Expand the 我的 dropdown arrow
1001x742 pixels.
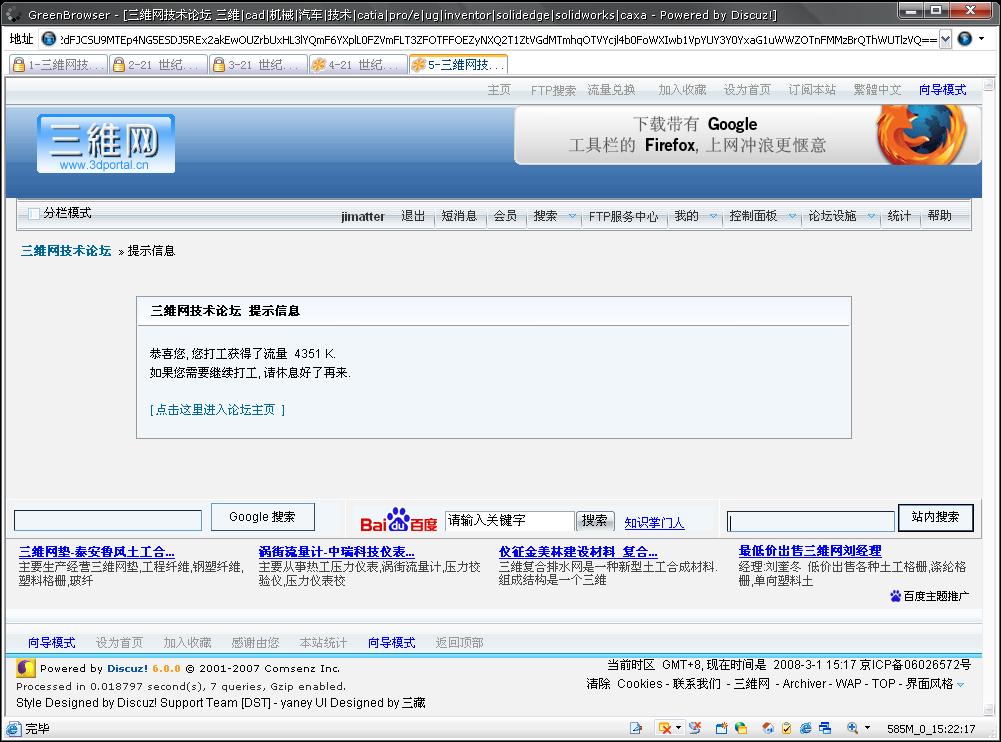coord(713,216)
